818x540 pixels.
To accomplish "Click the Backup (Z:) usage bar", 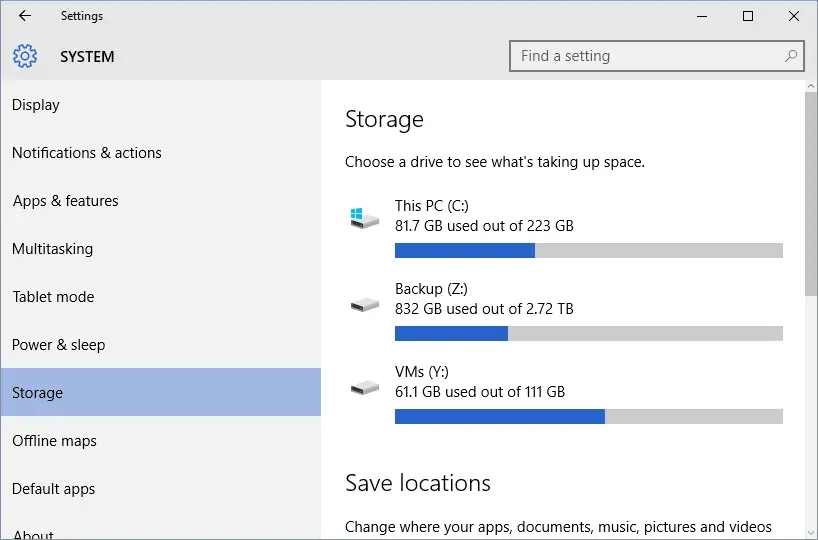I will click(588, 333).
